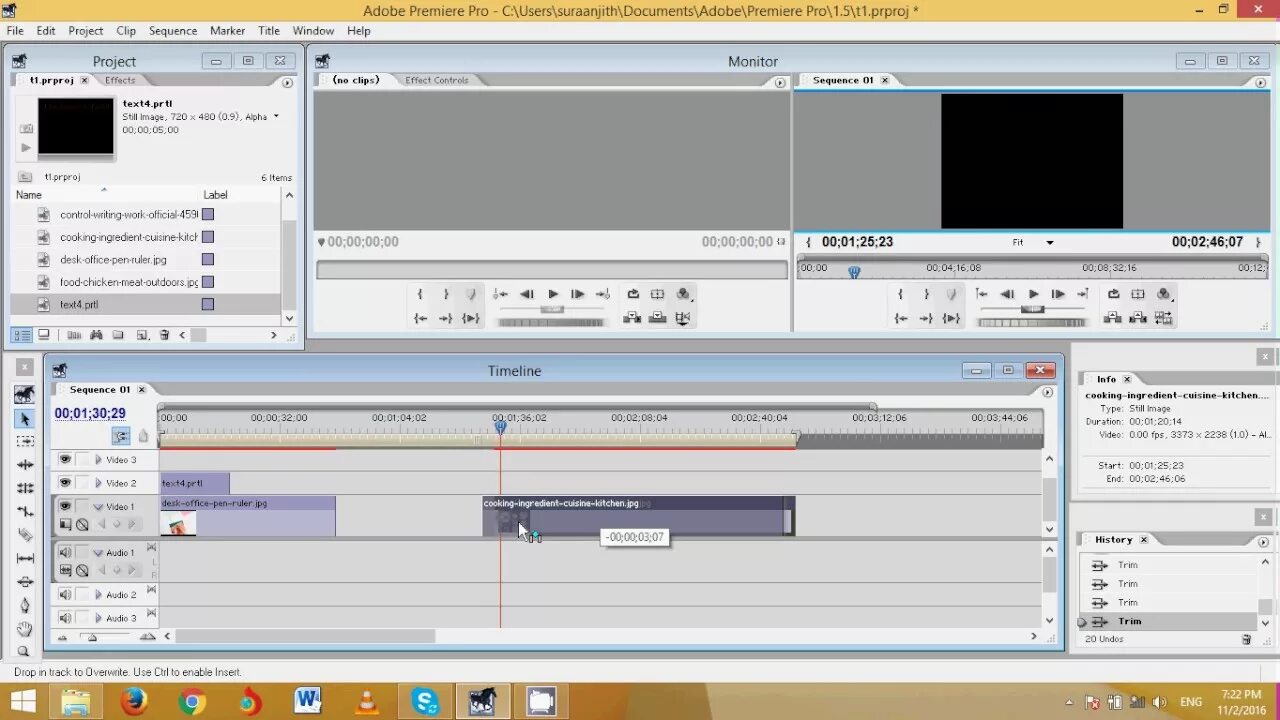
Task: Click Set Unnumbered Marker in Sequence monitor
Action: click(951, 294)
